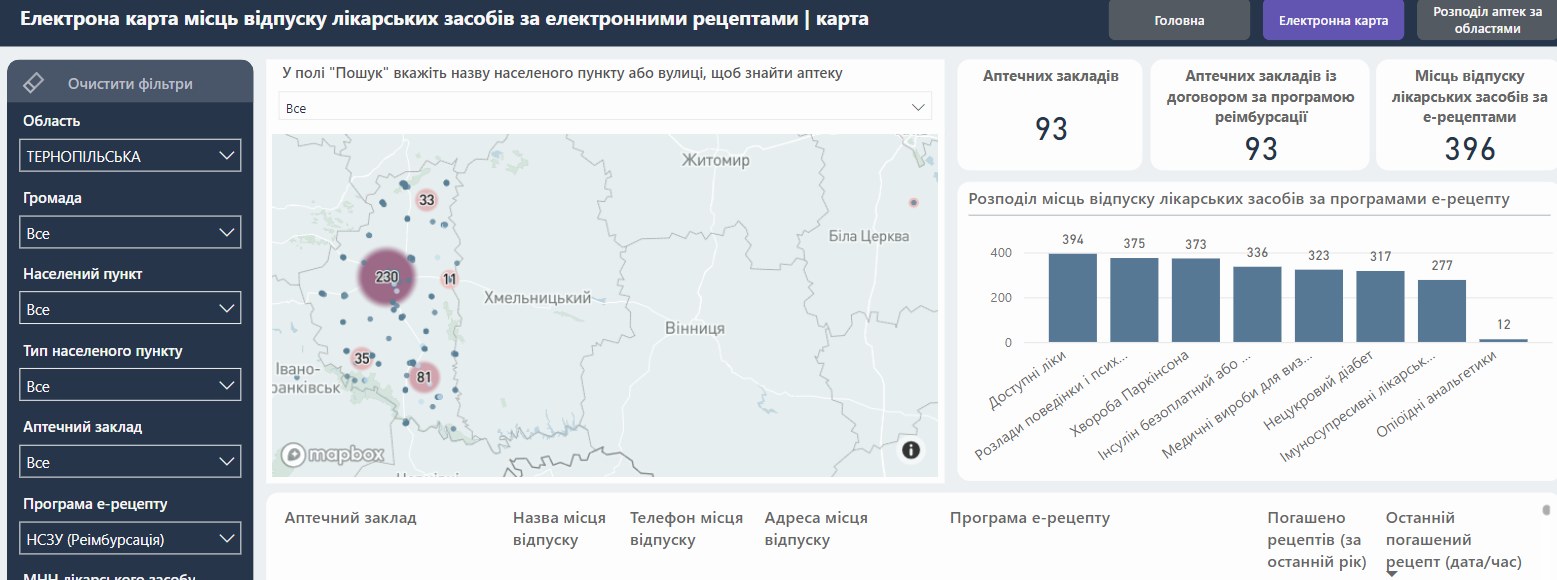Image resolution: width=1557 pixels, height=580 pixels.
Task: Open the "Область" dropdown showing ТЕРНОПІЛЬСЬКА
Action: click(x=130, y=155)
